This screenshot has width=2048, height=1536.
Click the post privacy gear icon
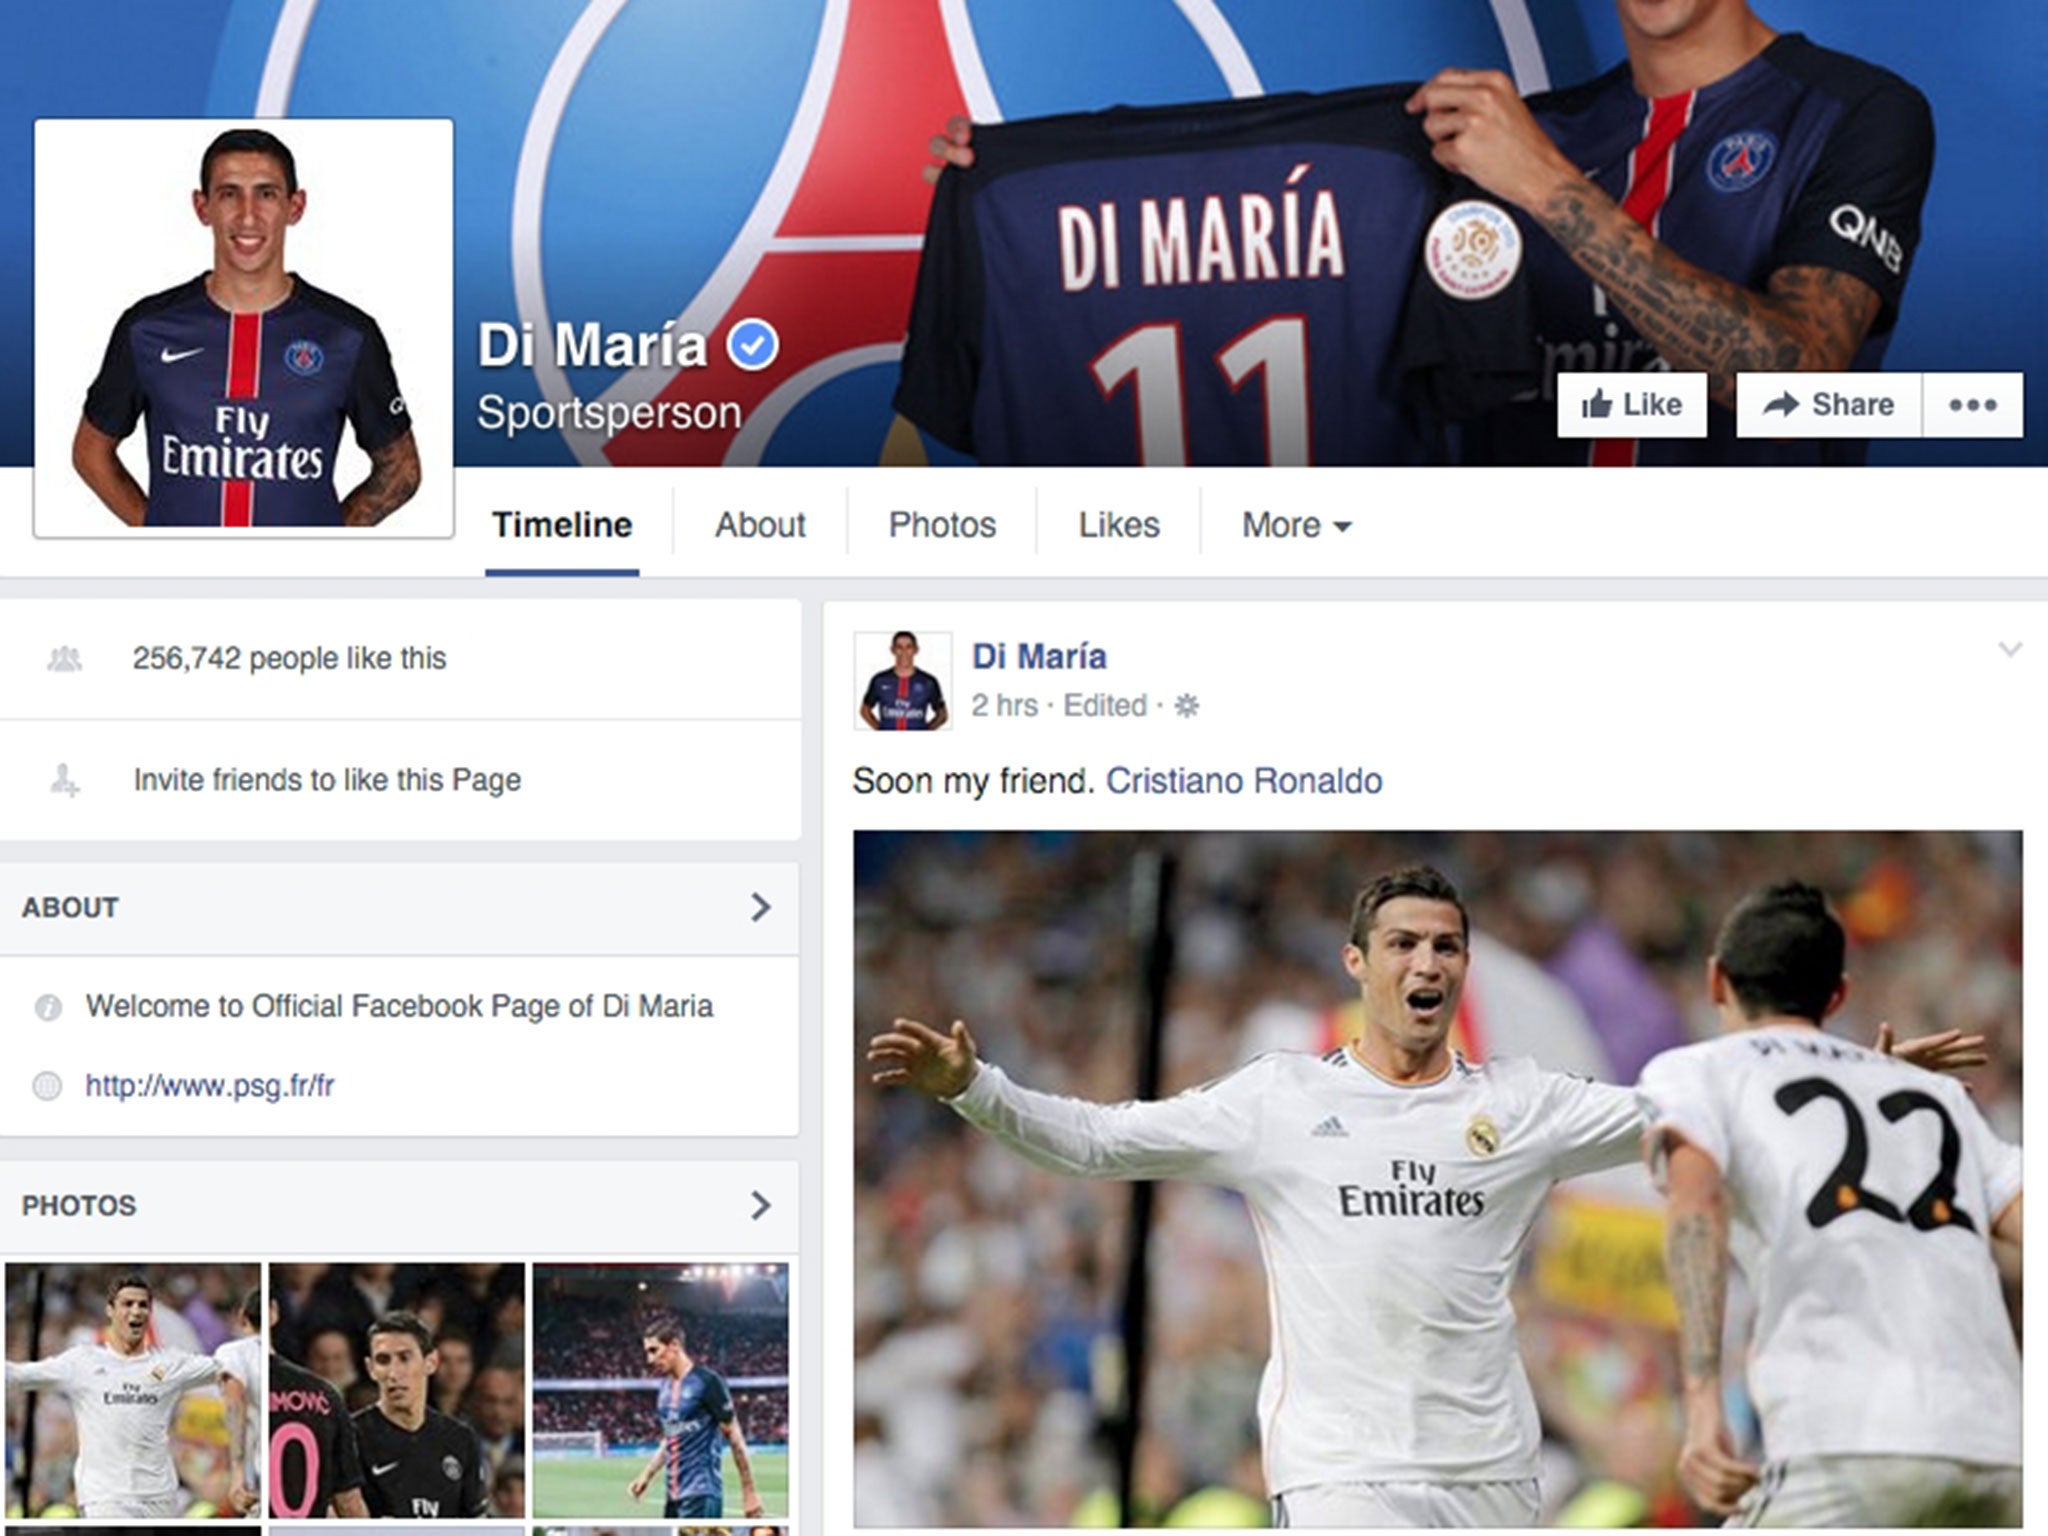tap(1186, 706)
